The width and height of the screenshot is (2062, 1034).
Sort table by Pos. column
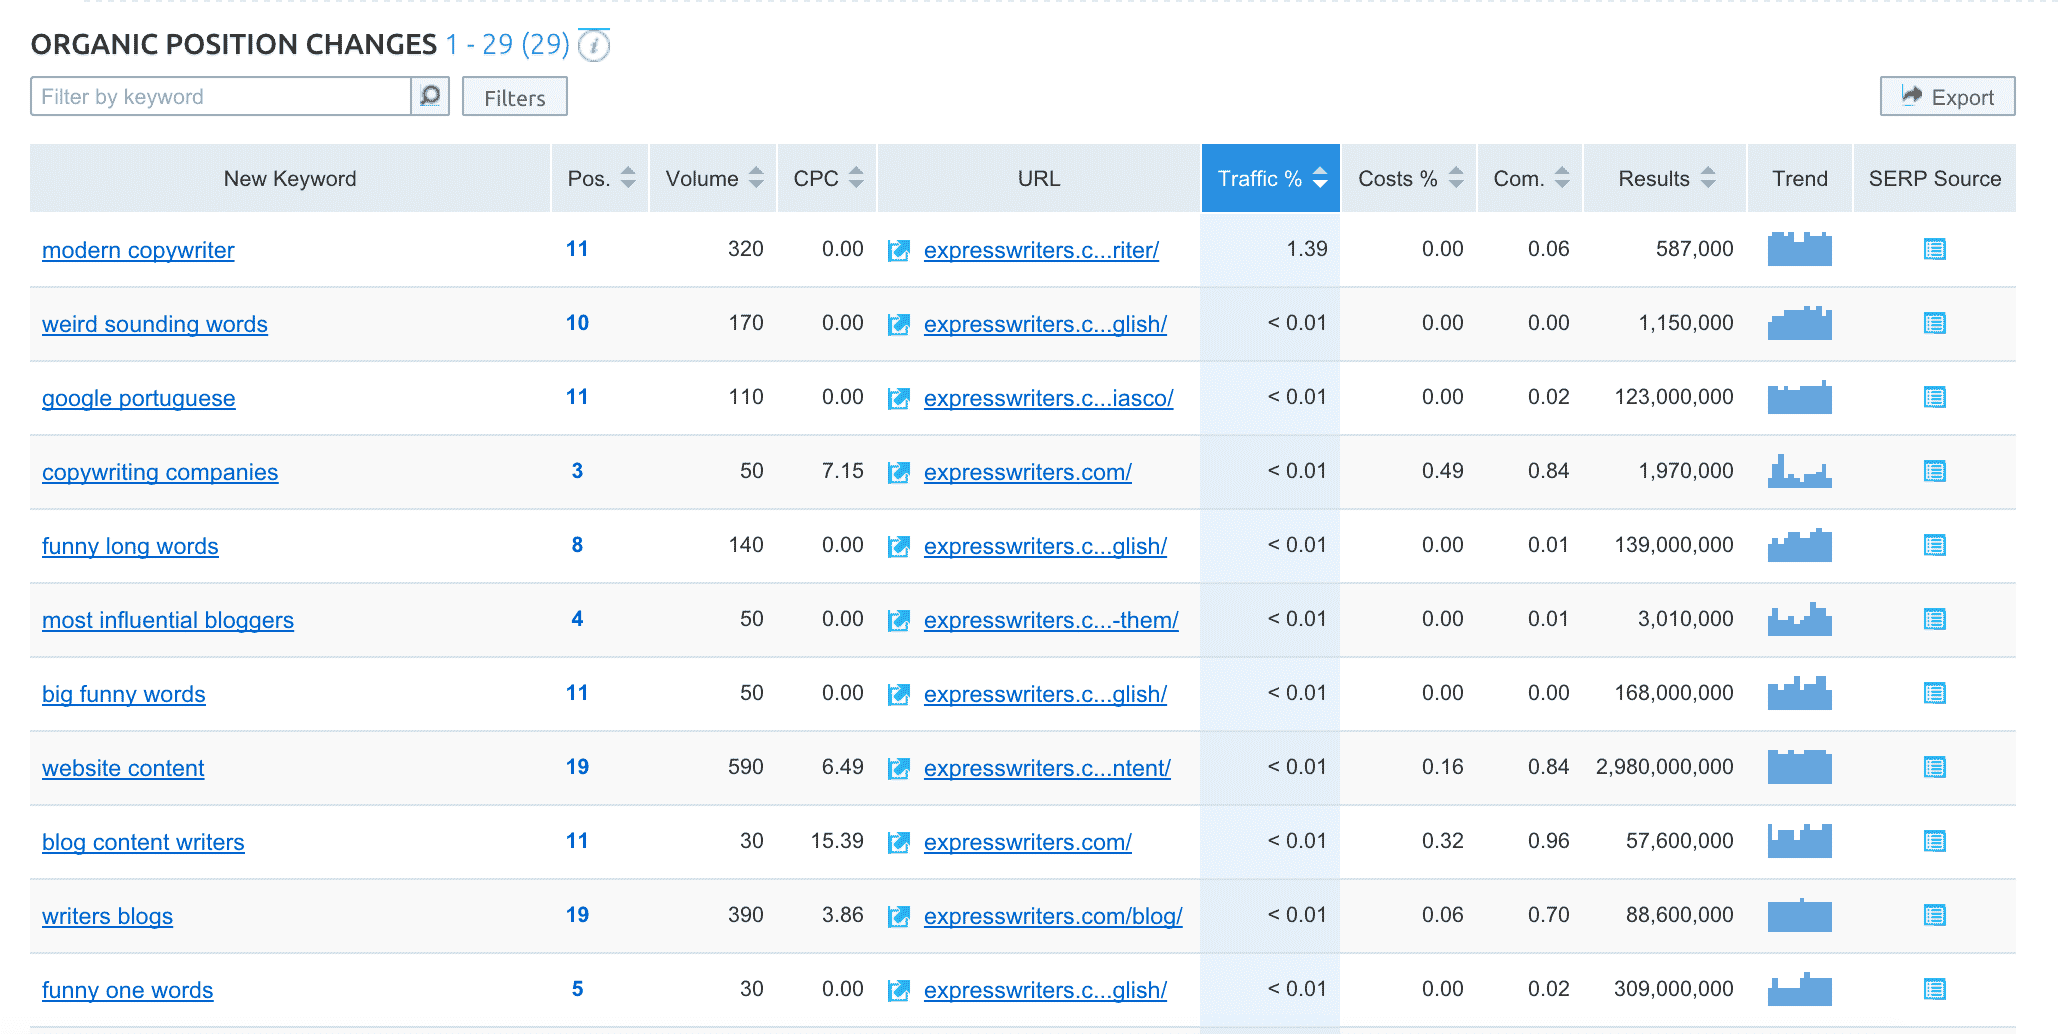pyautogui.click(x=600, y=178)
